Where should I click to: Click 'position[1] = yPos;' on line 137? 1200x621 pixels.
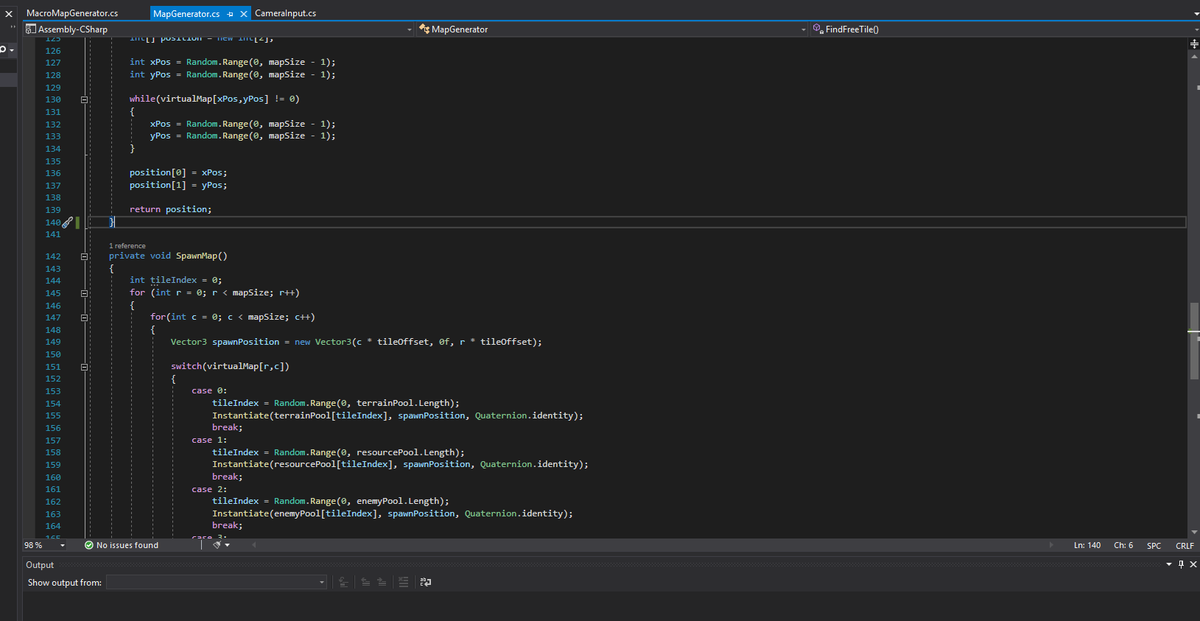point(178,185)
